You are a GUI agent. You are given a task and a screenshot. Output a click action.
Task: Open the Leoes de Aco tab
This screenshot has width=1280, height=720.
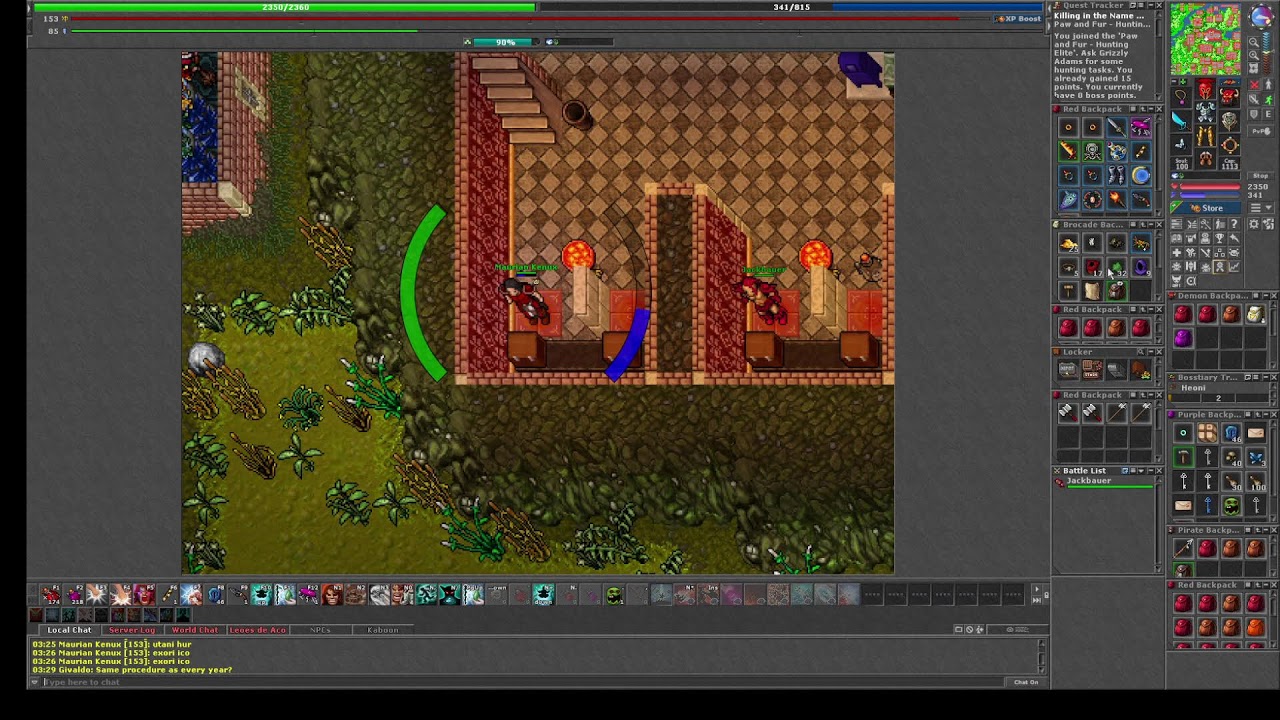pos(258,630)
